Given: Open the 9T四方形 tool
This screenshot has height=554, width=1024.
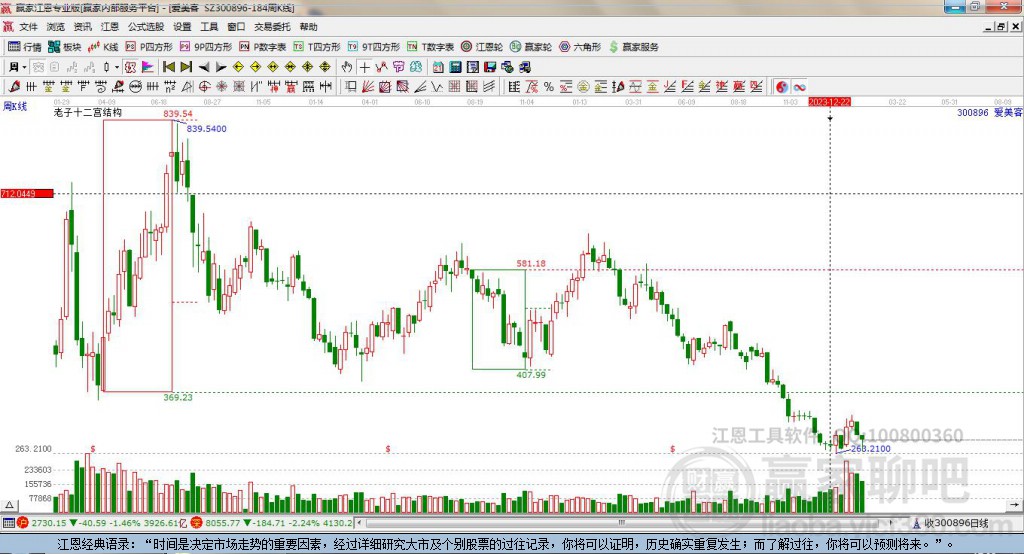Looking at the screenshot, I should [x=374, y=47].
